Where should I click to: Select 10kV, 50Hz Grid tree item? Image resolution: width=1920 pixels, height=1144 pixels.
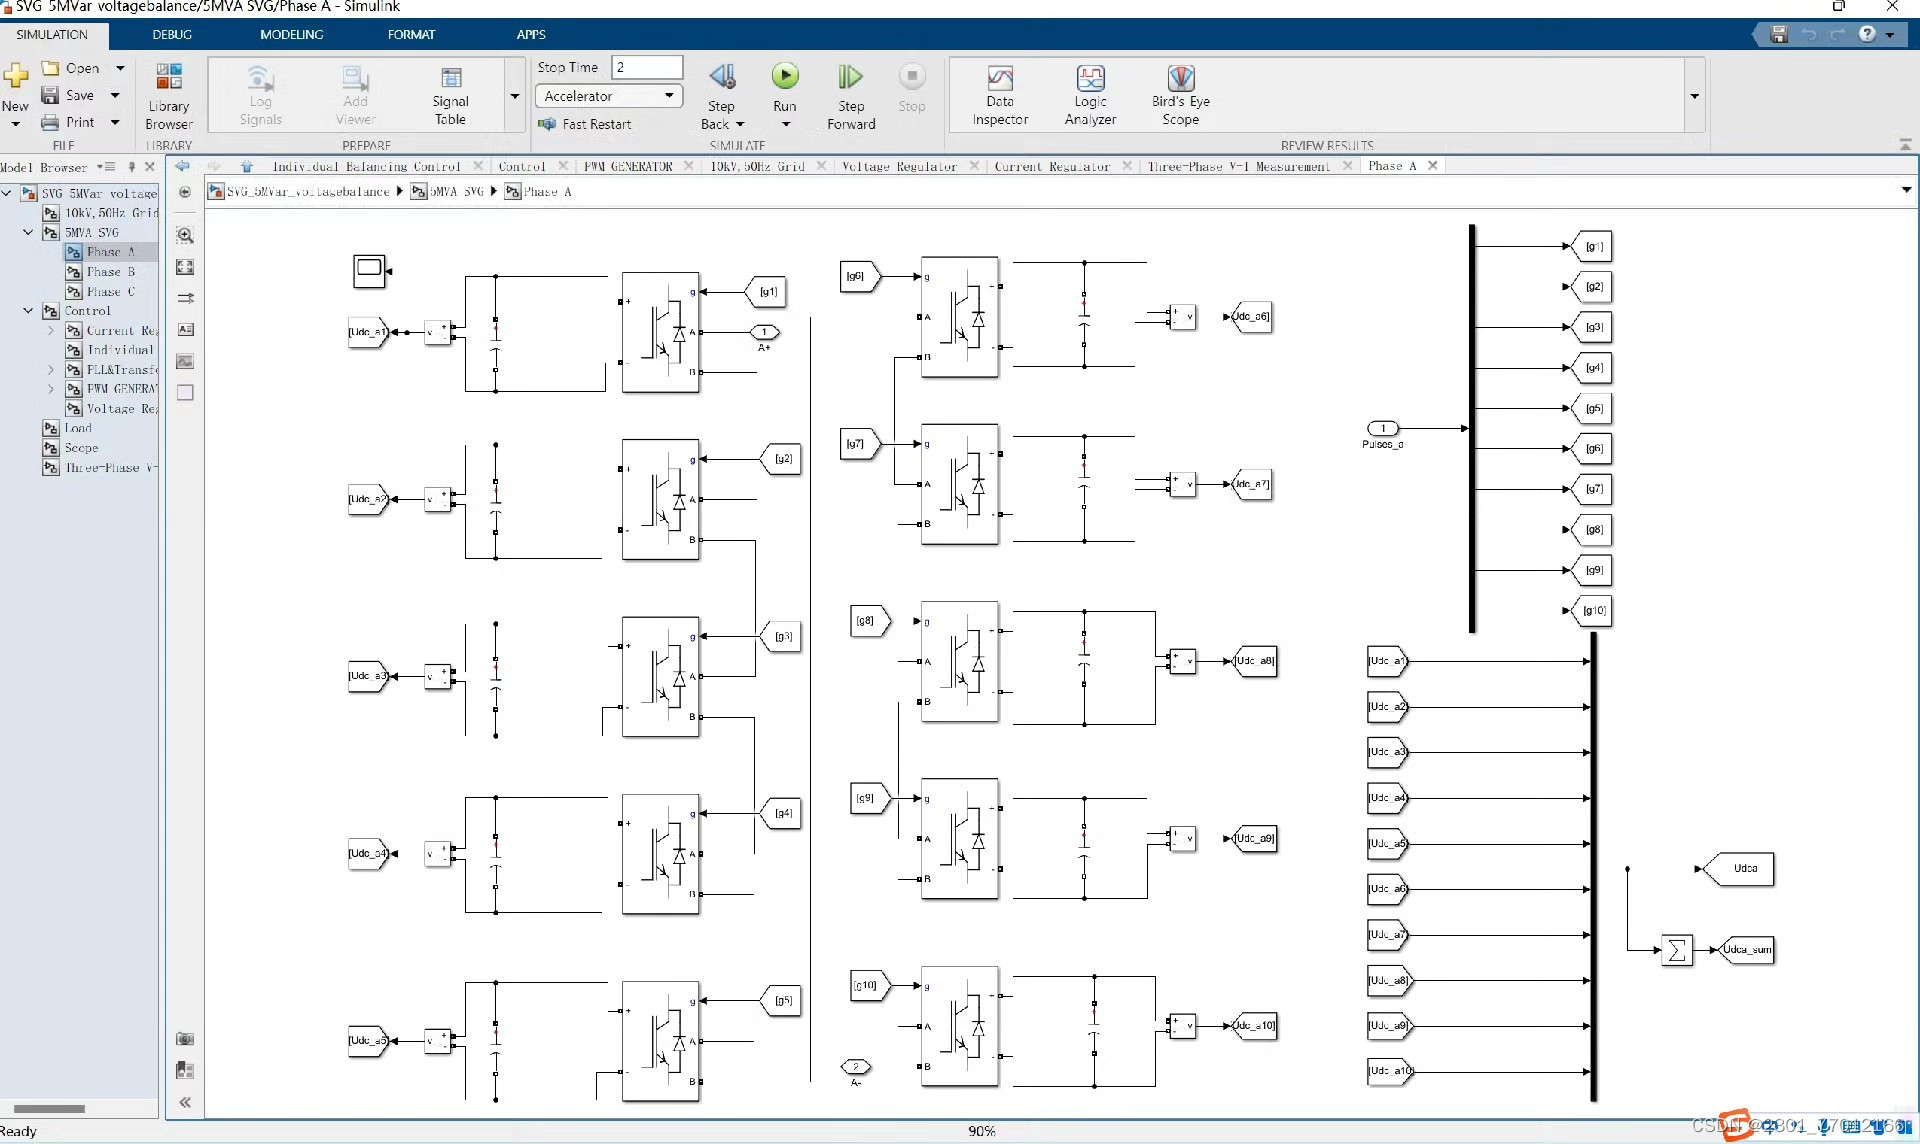111,213
